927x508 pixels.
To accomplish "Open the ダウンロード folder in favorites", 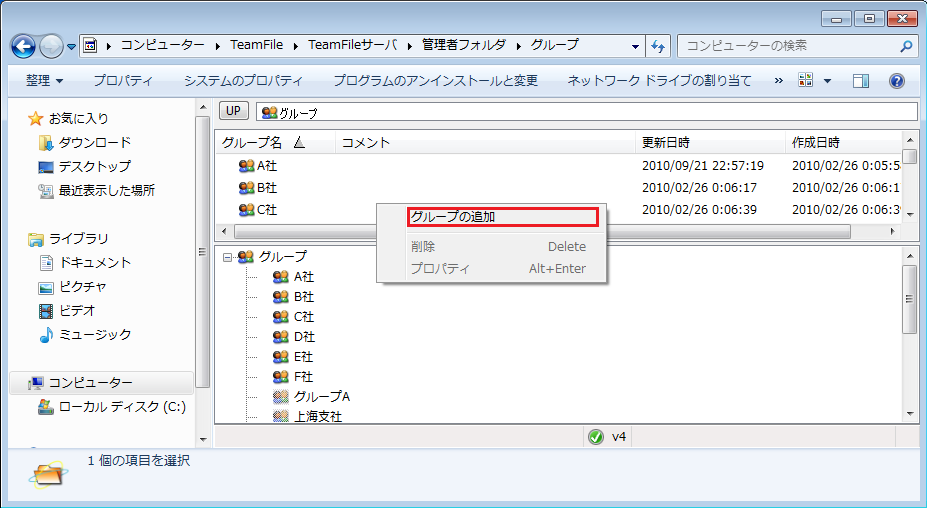I will pyautogui.click(x=45, y=143).
